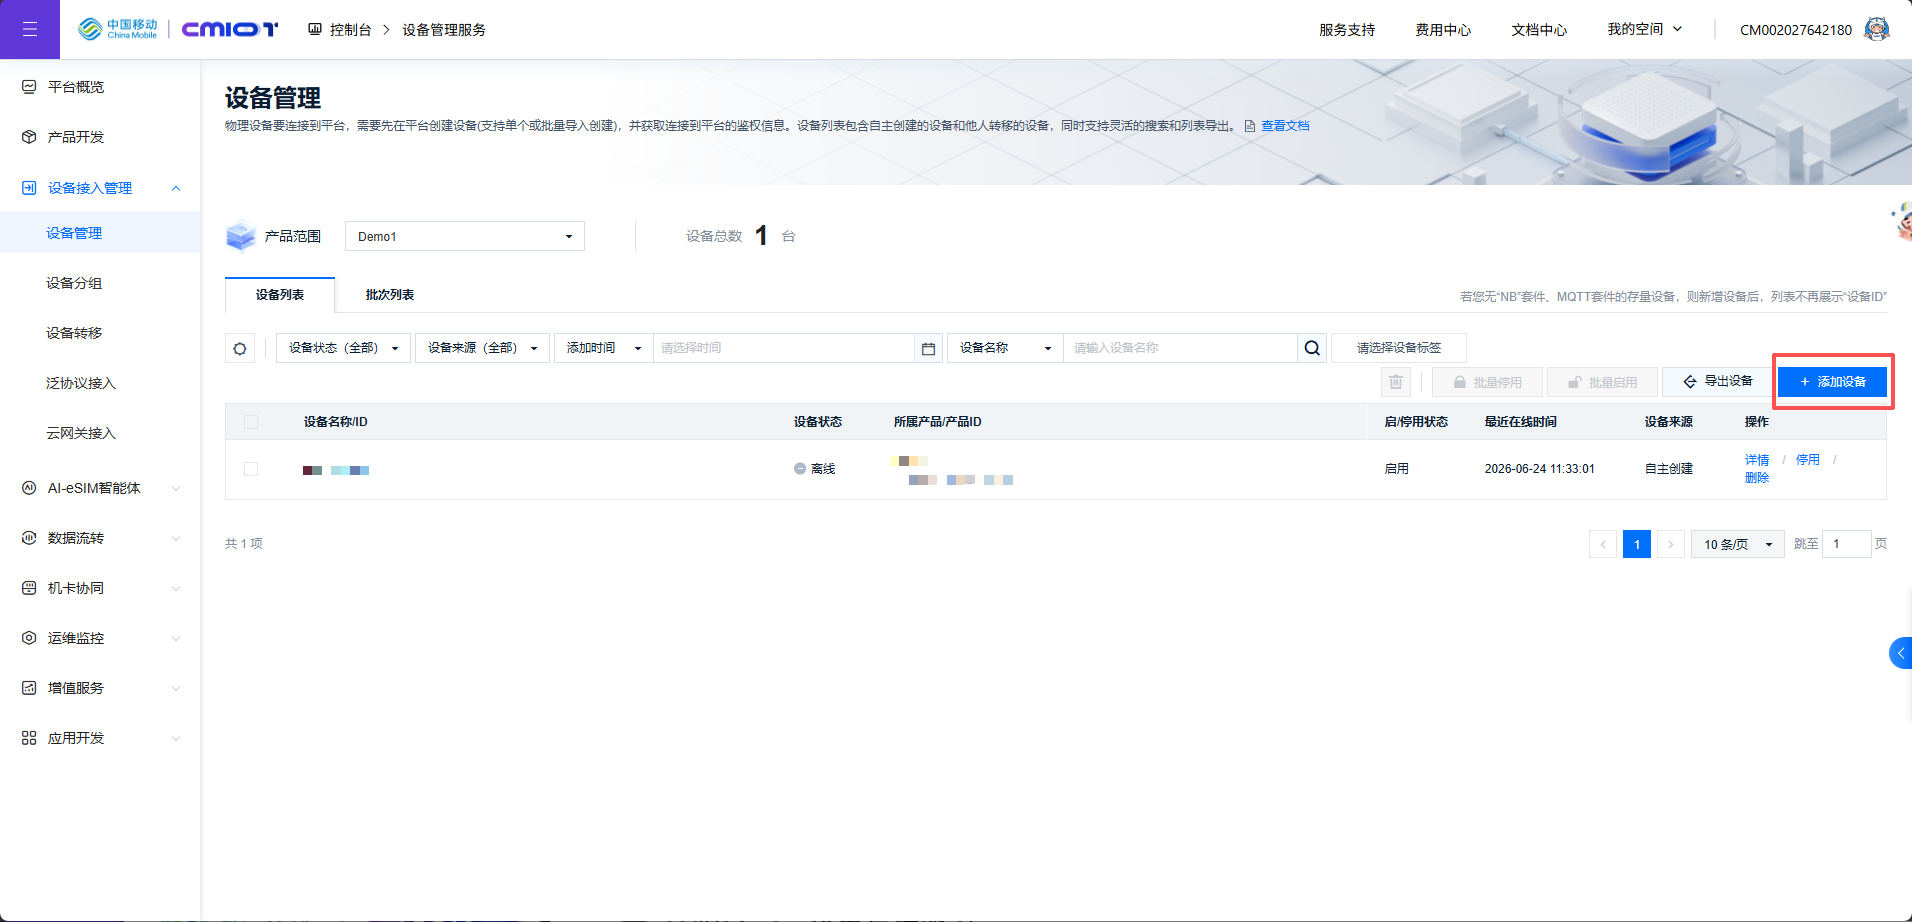
Task: Click the 控制台 monitor icon in breadcrumb
Action: click(x=315, y=29)
